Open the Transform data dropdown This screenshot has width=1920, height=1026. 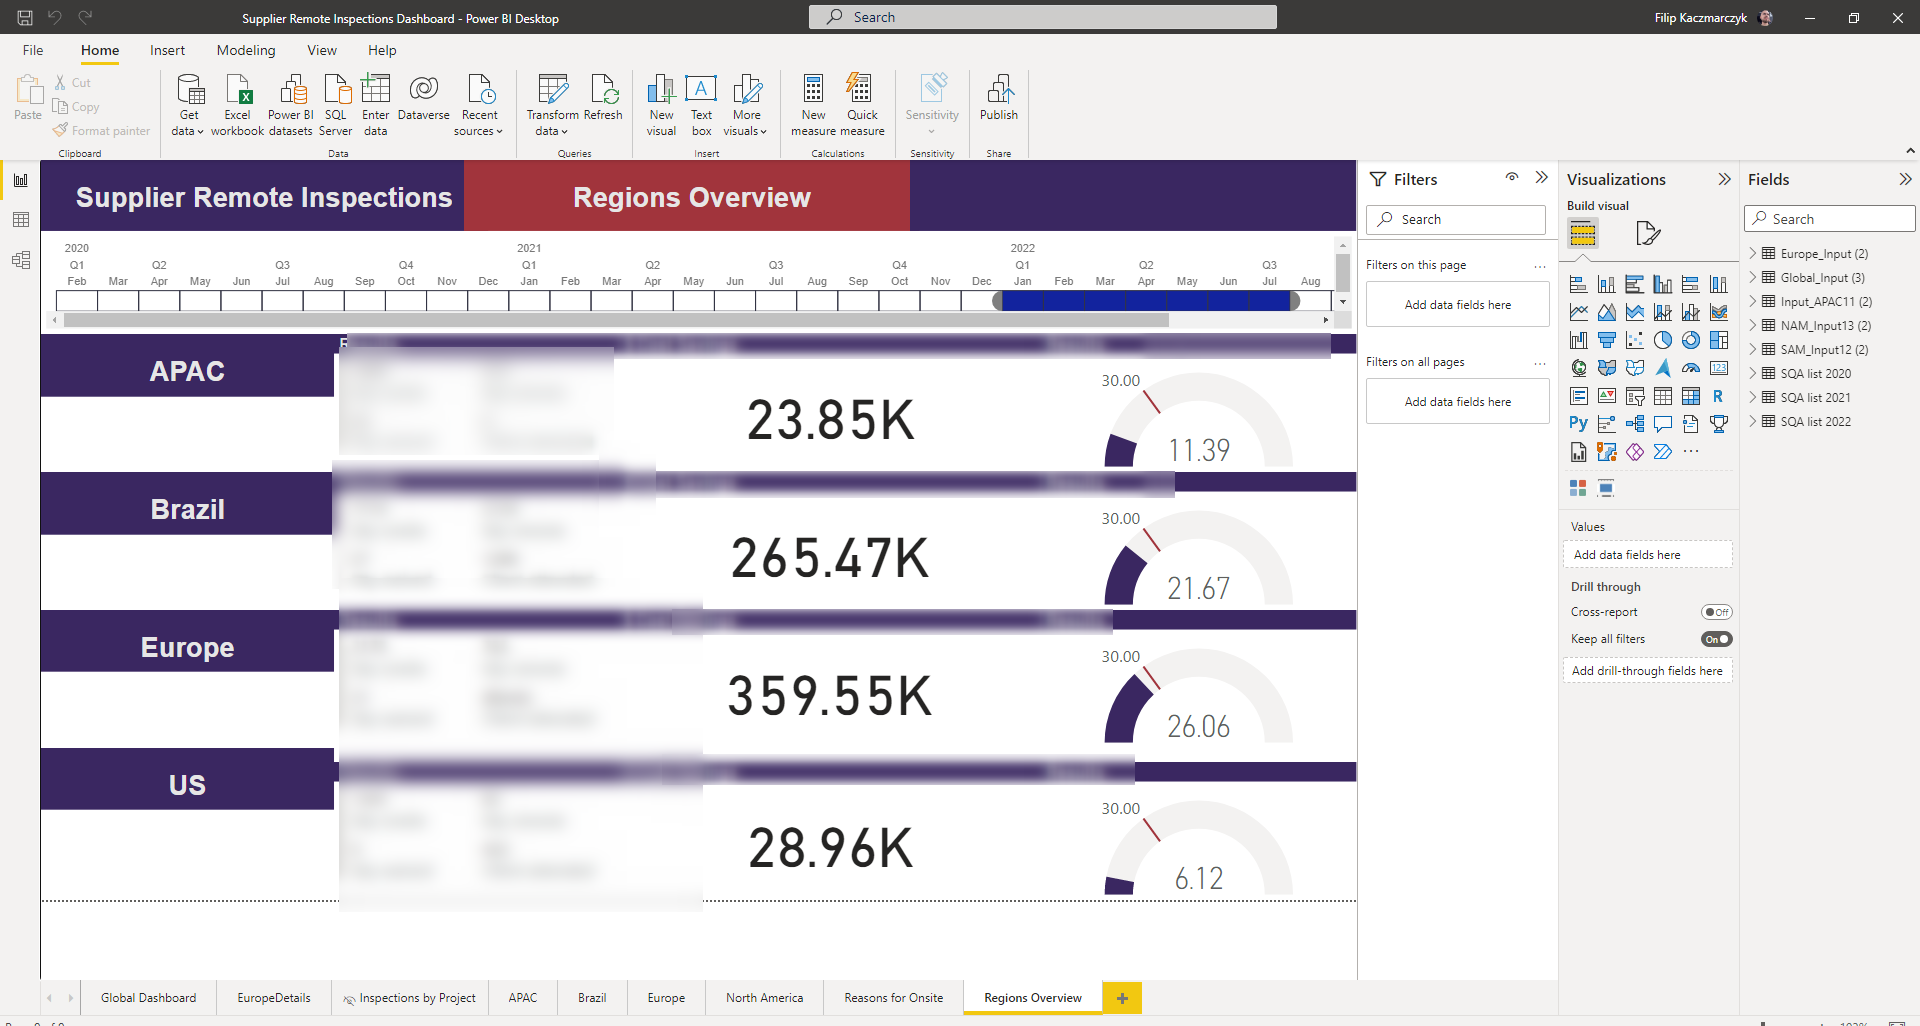(x=552, y=123)
